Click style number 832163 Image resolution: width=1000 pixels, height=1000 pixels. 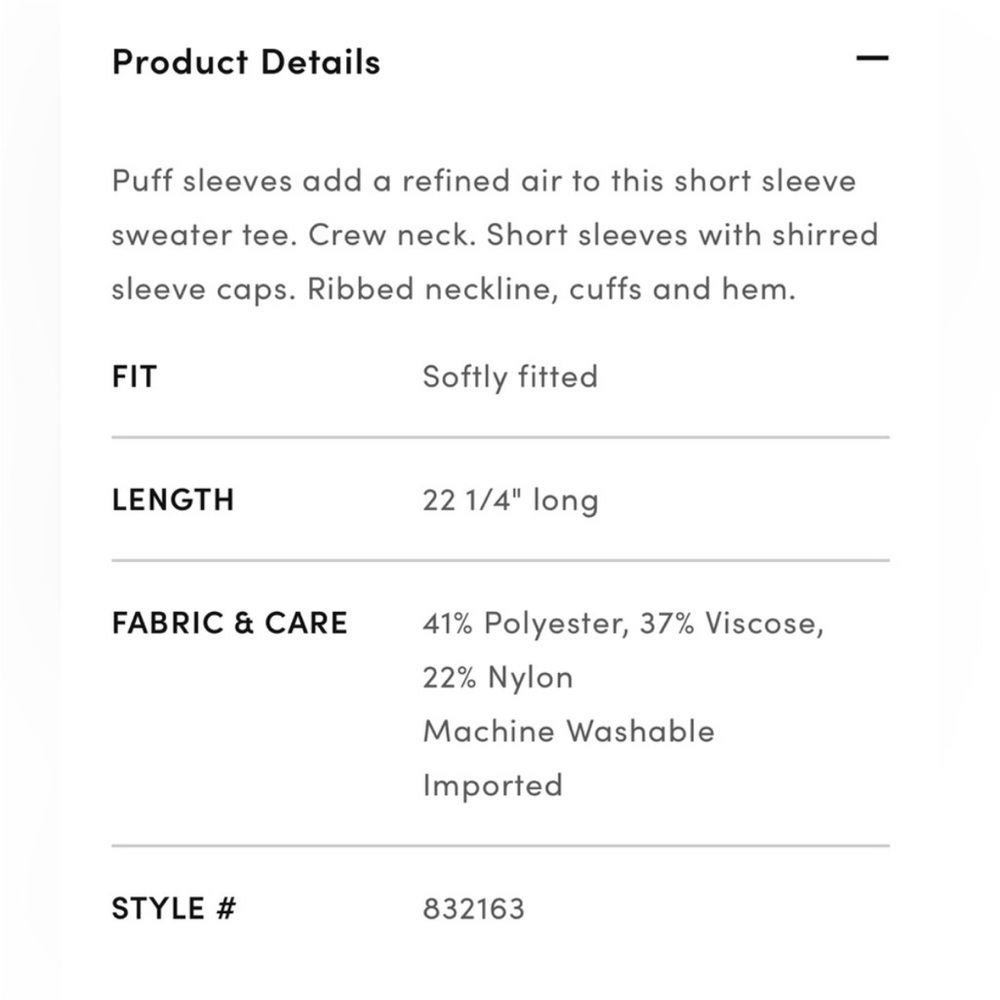coord(473,909)
